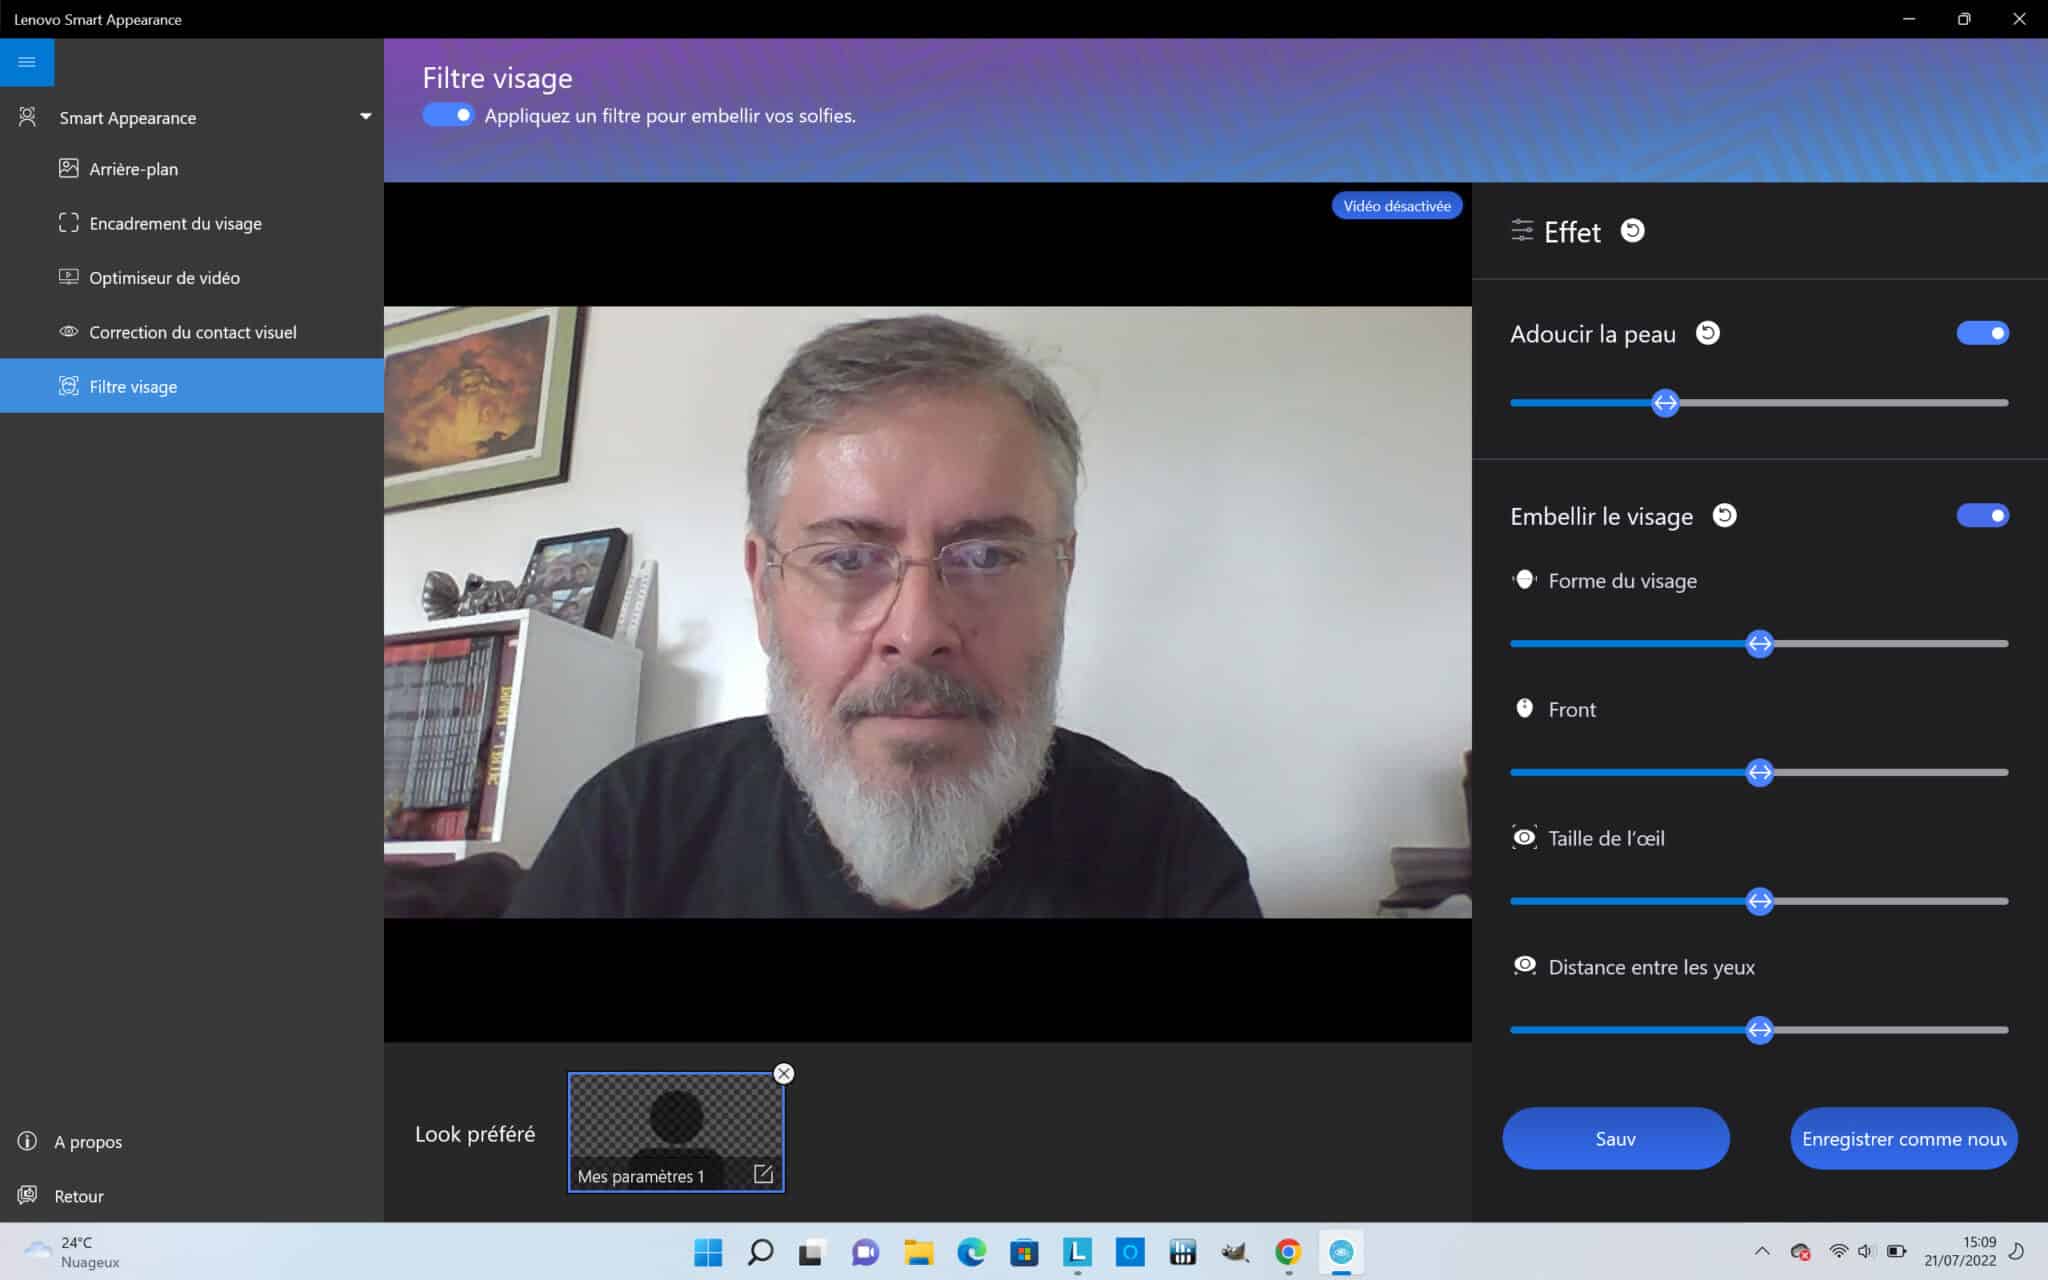The image size is (2048, 1280).
Task: Click the eye icon for Correction du contact visuel
Action: coord(68,331)
